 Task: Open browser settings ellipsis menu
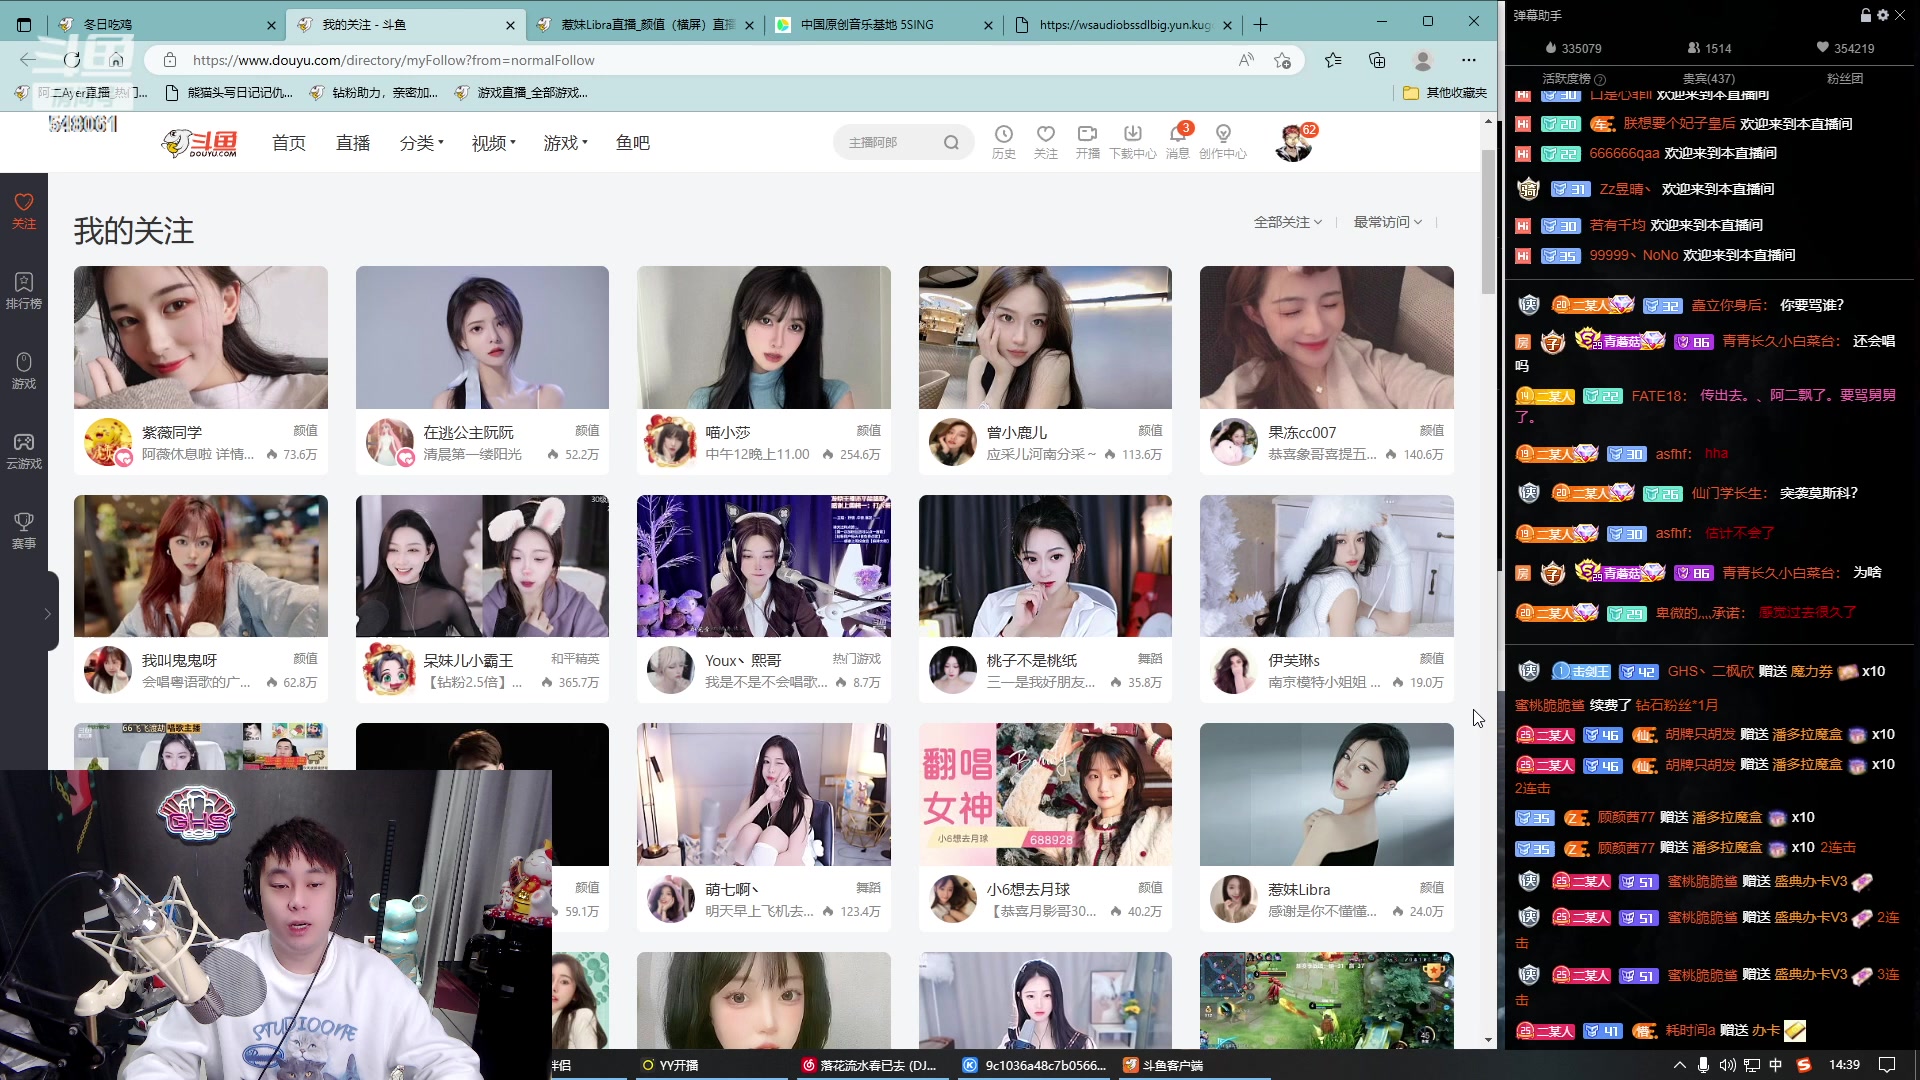pos(1468,60)
